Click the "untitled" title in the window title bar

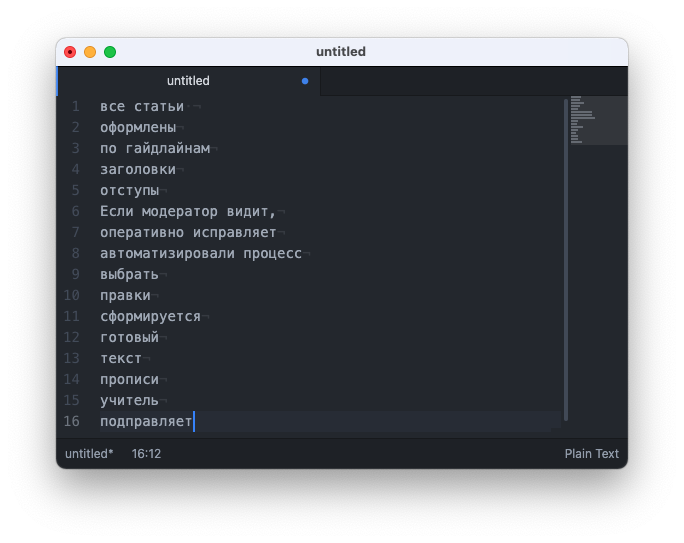click(x=341, y=52)
